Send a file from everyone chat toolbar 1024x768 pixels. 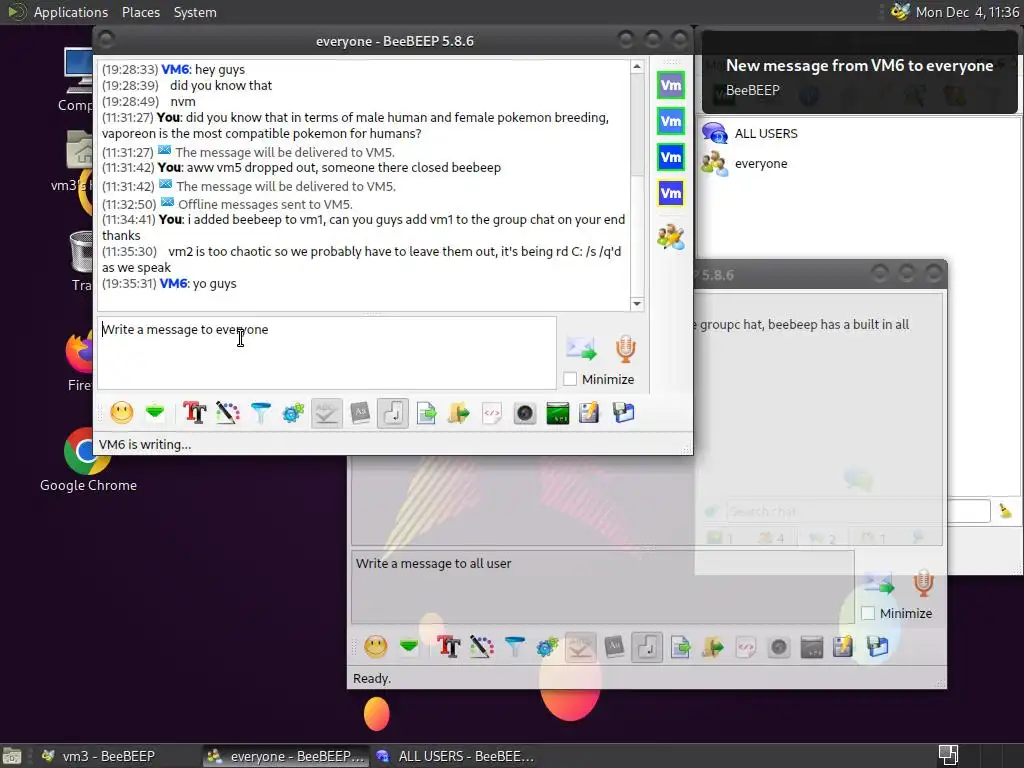click(426, 413)
